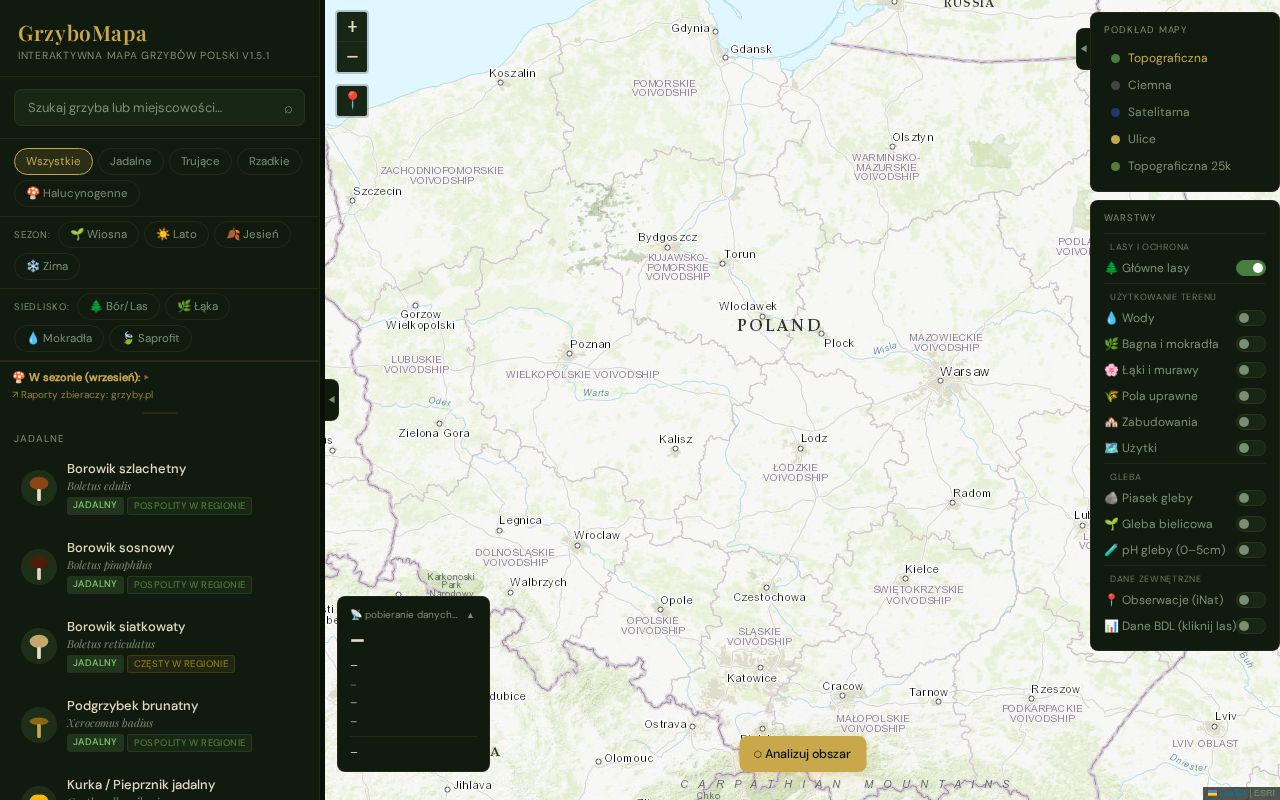Collapse the data loading panel arrow
1280x800 pixels.
pos(470,615)
